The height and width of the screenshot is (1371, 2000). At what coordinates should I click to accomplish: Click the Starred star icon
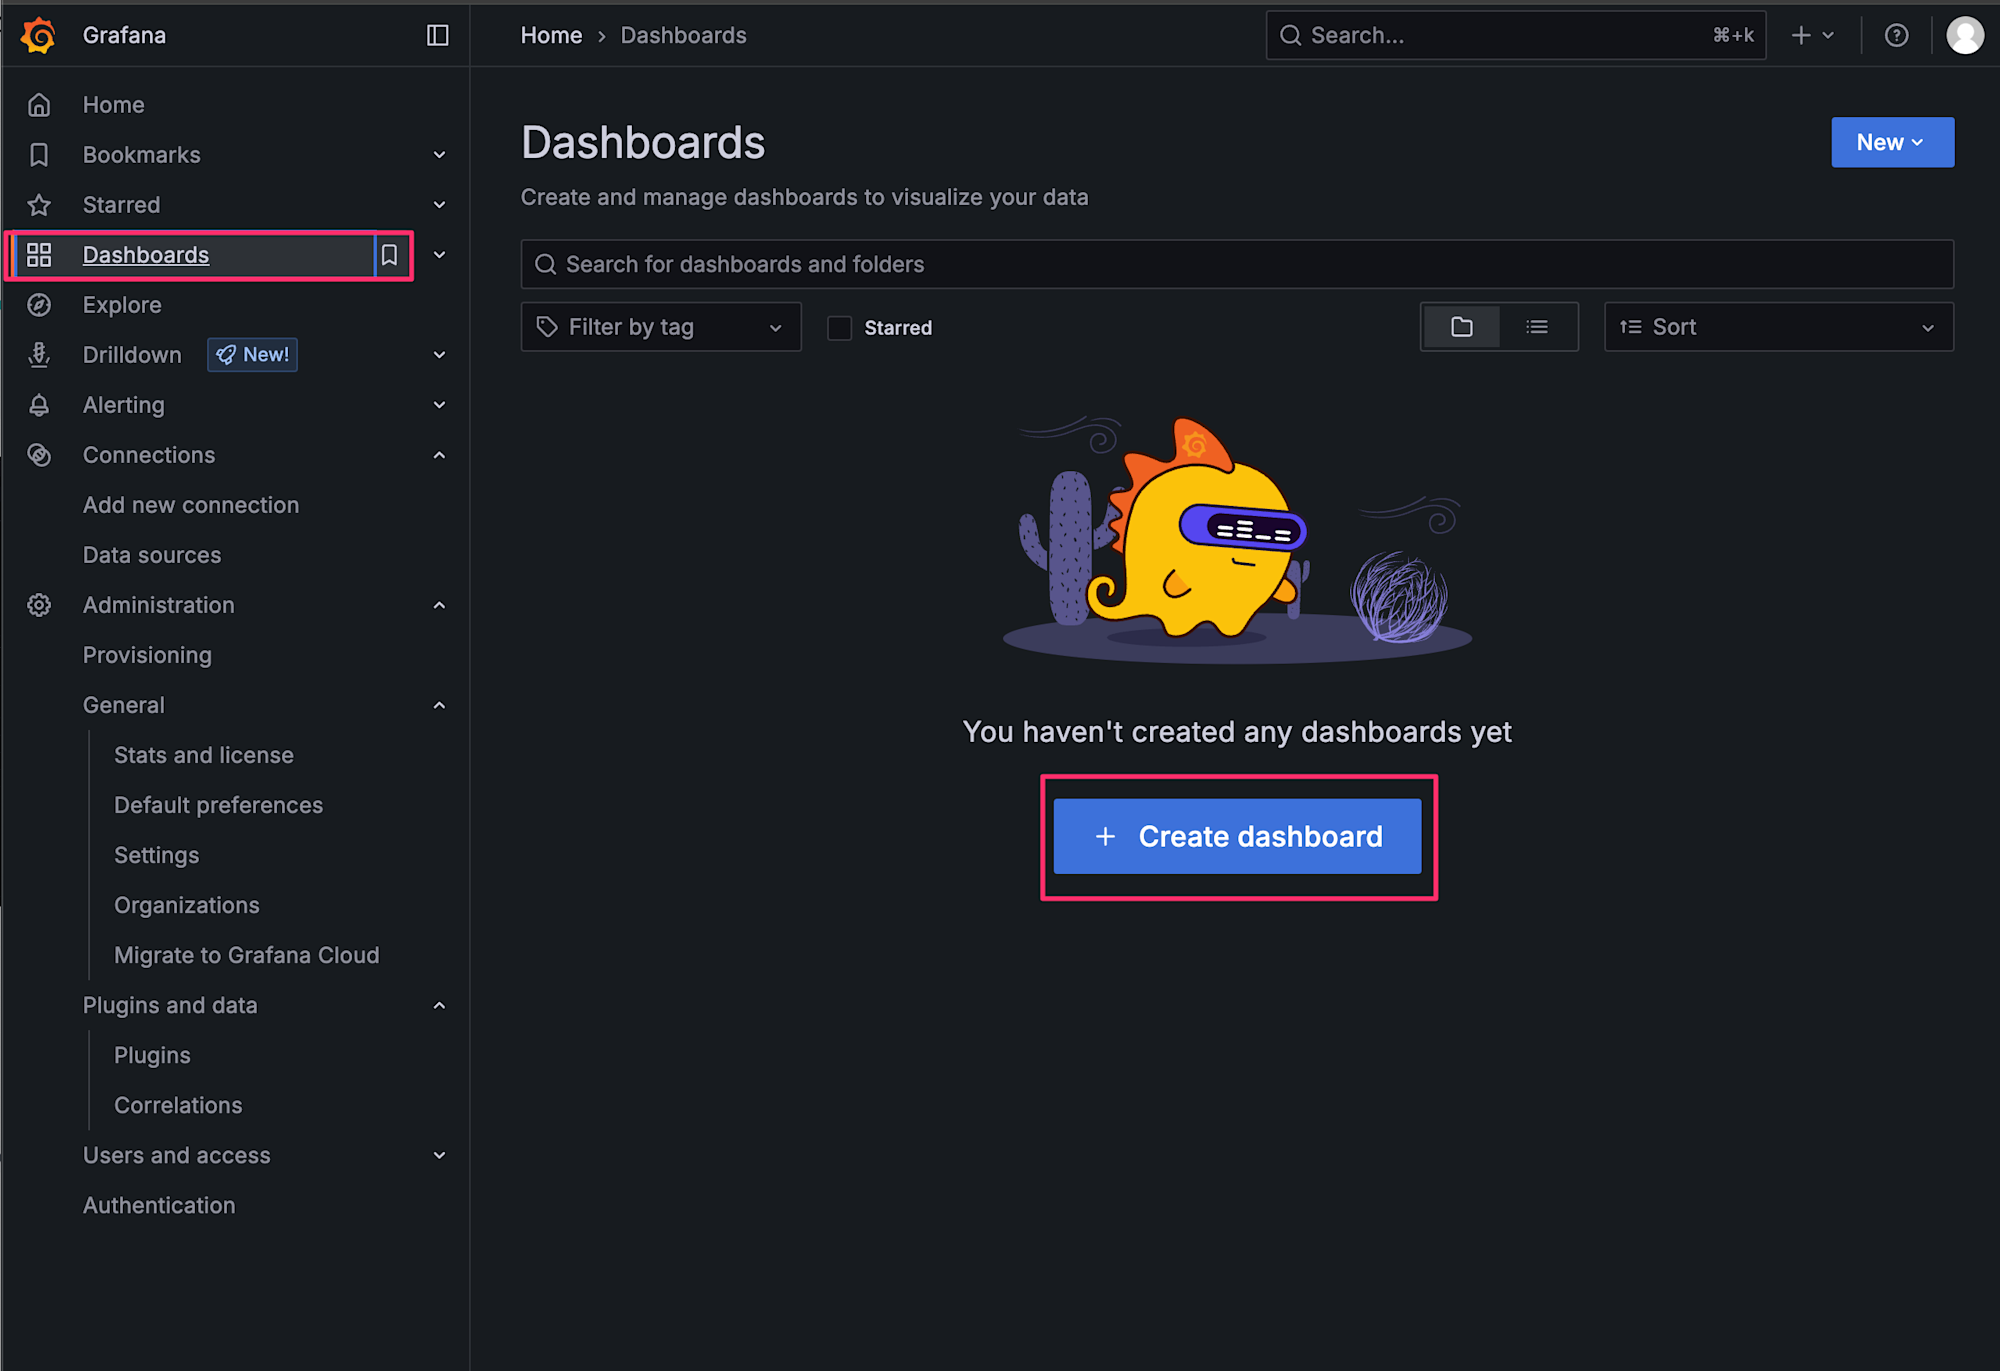click(x=39, y=205)
